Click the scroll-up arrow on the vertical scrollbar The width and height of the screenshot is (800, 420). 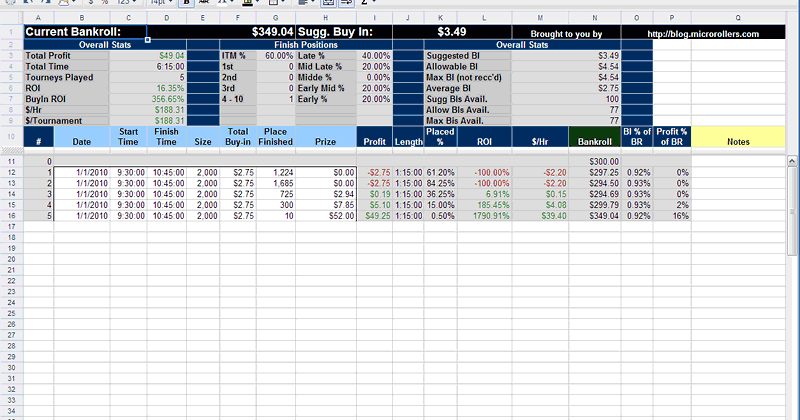click(792, 161)
